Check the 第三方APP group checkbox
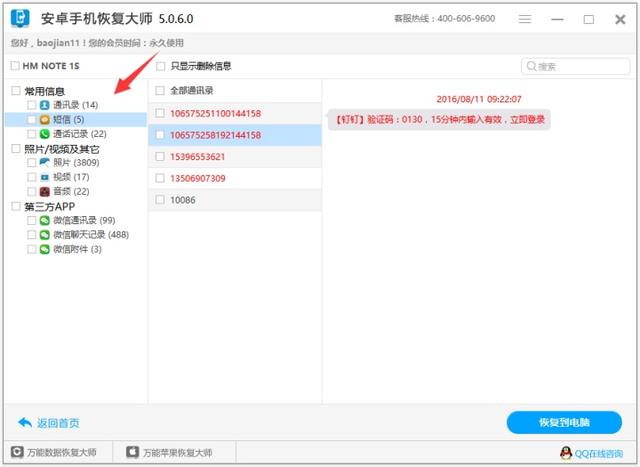This screenshot has height=467, width=640. (16, 206)
